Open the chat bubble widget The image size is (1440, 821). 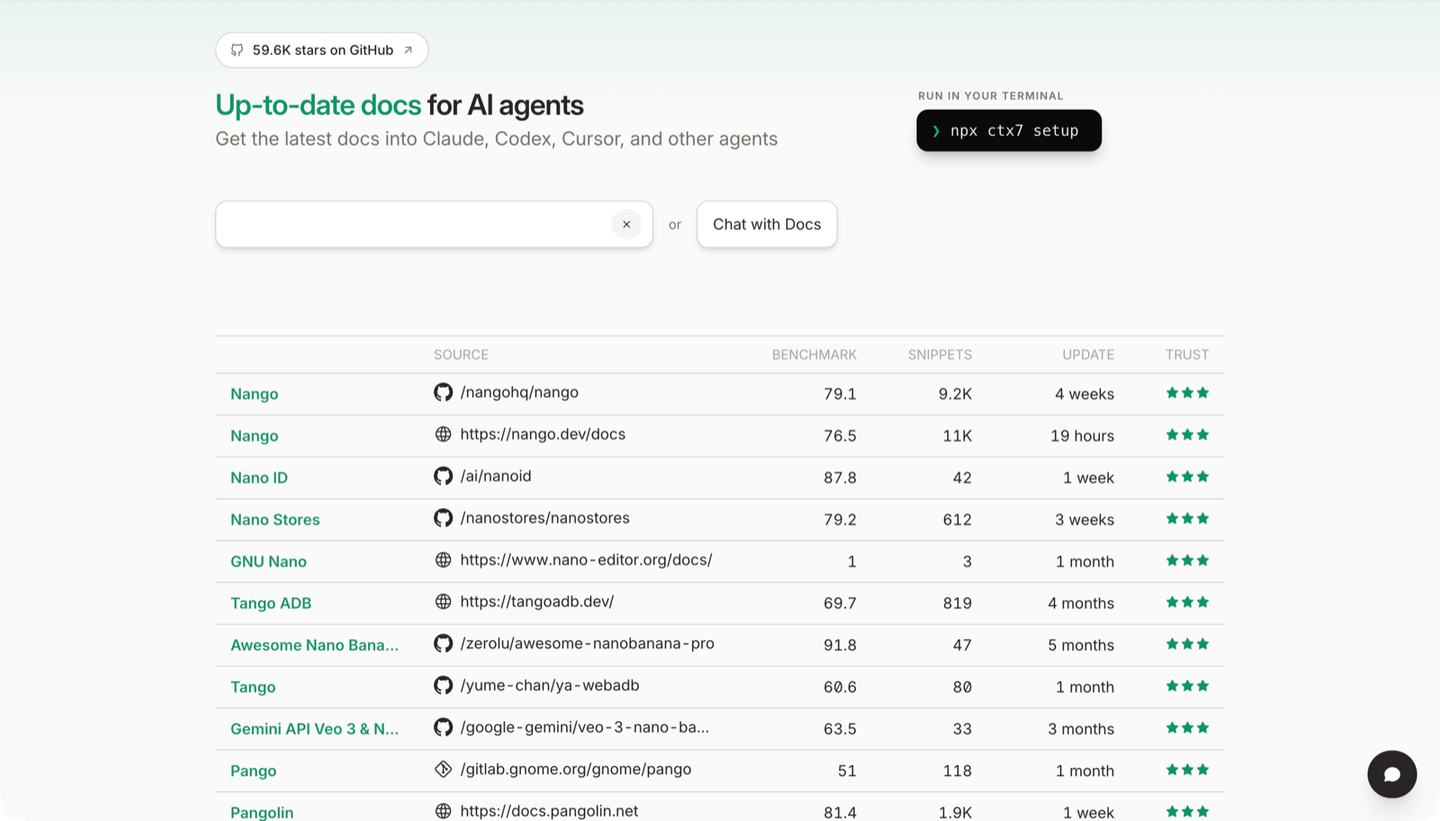pyautogui.click(x=1392, y=774)
